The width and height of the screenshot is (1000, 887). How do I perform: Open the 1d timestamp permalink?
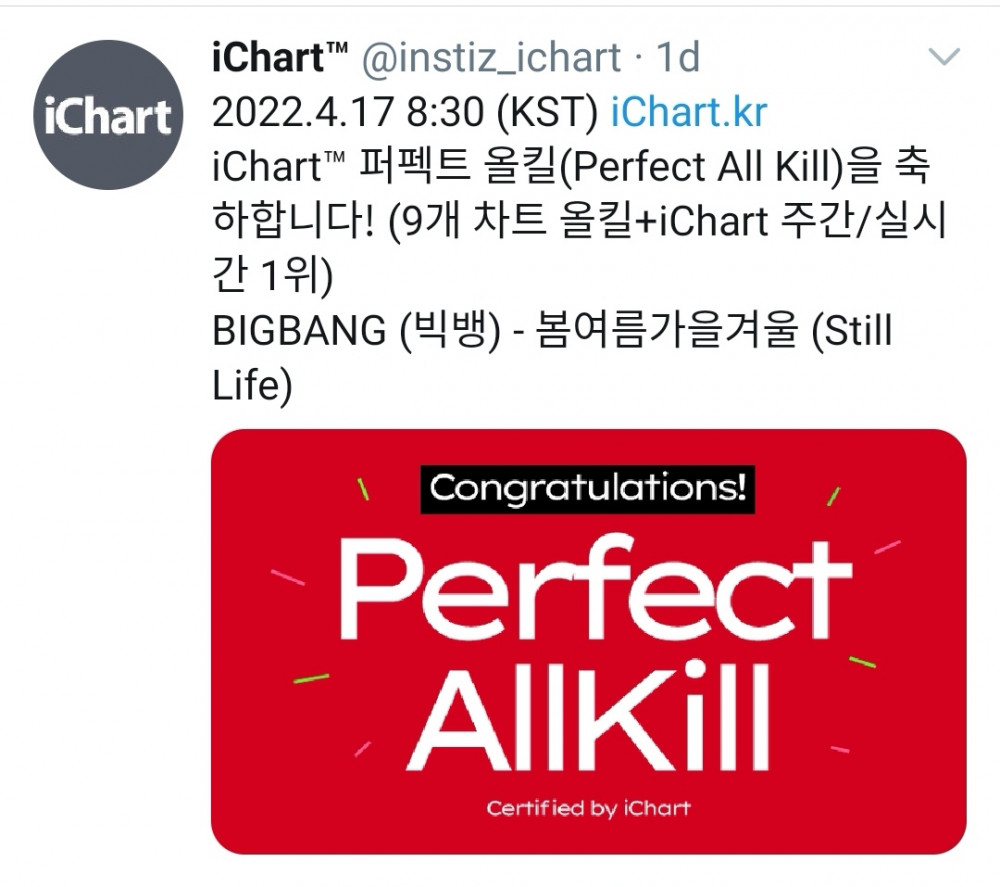pos(679,57)
